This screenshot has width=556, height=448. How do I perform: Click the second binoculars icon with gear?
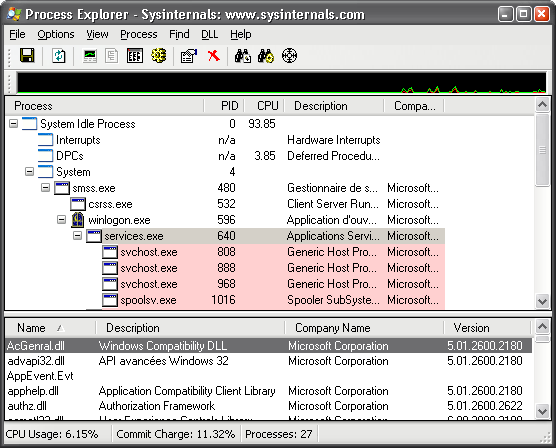pos(266,56)
